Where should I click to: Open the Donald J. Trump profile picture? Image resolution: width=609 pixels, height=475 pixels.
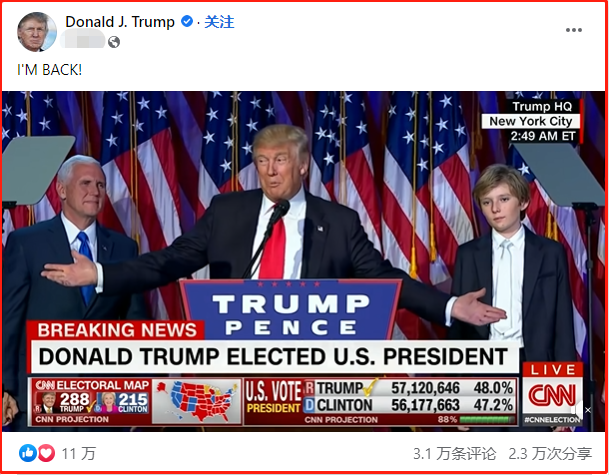[x=37, y=31]
